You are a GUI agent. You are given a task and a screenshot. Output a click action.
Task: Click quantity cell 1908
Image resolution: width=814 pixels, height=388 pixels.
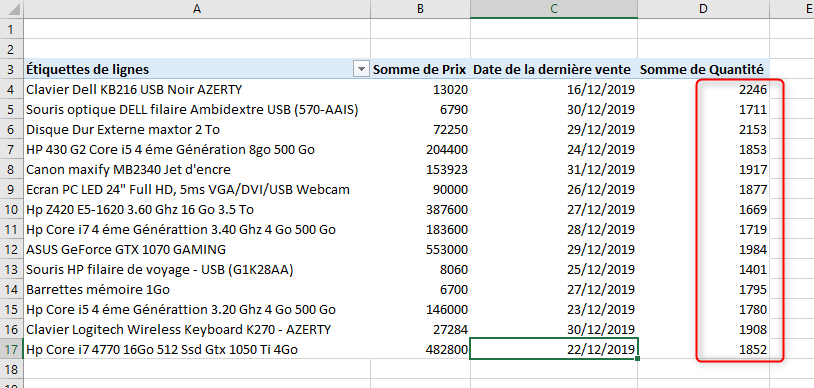703,329
